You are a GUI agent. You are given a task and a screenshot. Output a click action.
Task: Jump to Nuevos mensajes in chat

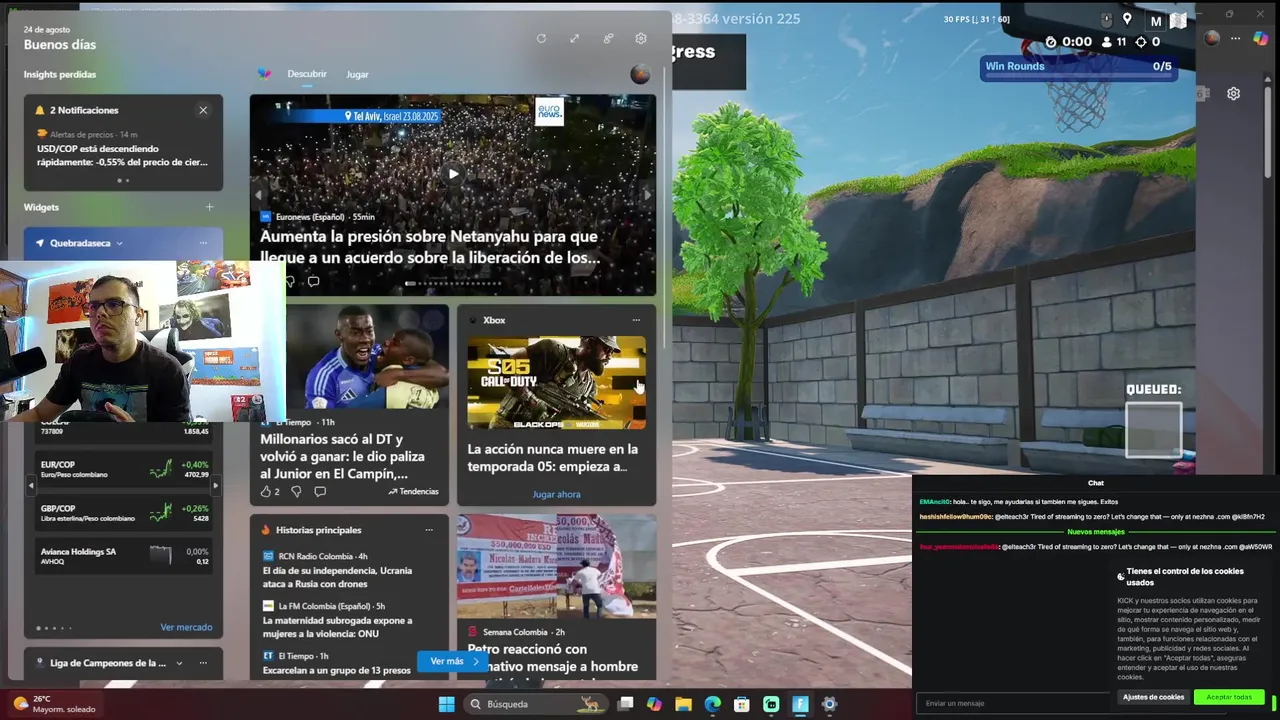pos(1095,532)
